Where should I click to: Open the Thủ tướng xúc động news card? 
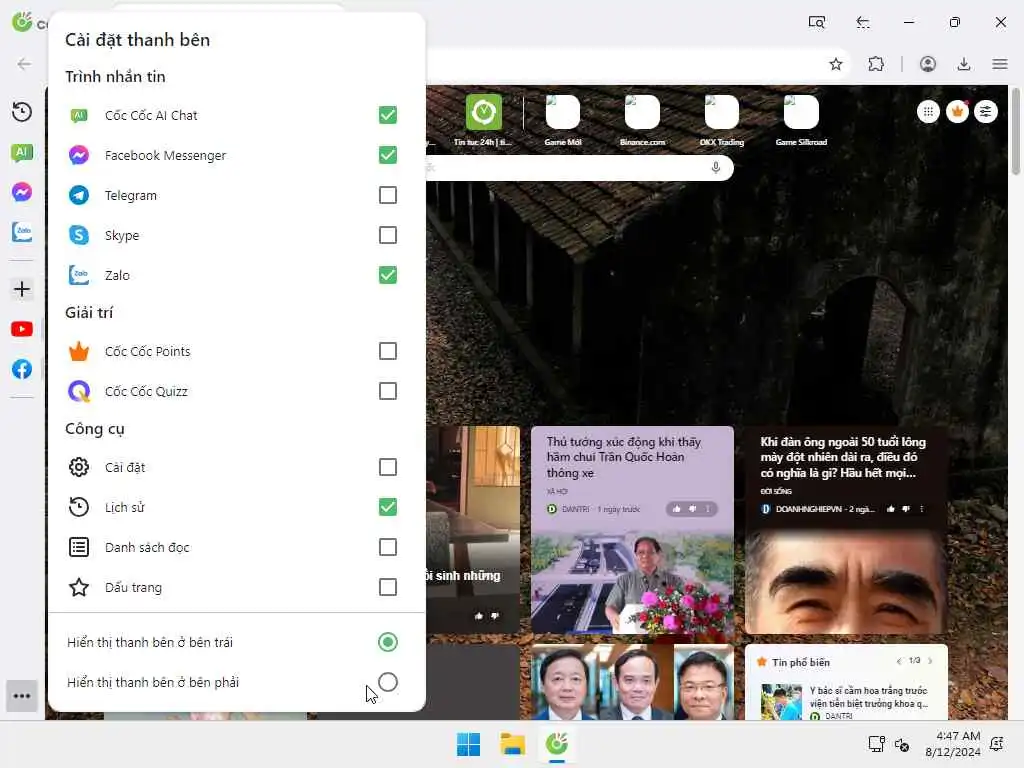[x=632, y=530]
